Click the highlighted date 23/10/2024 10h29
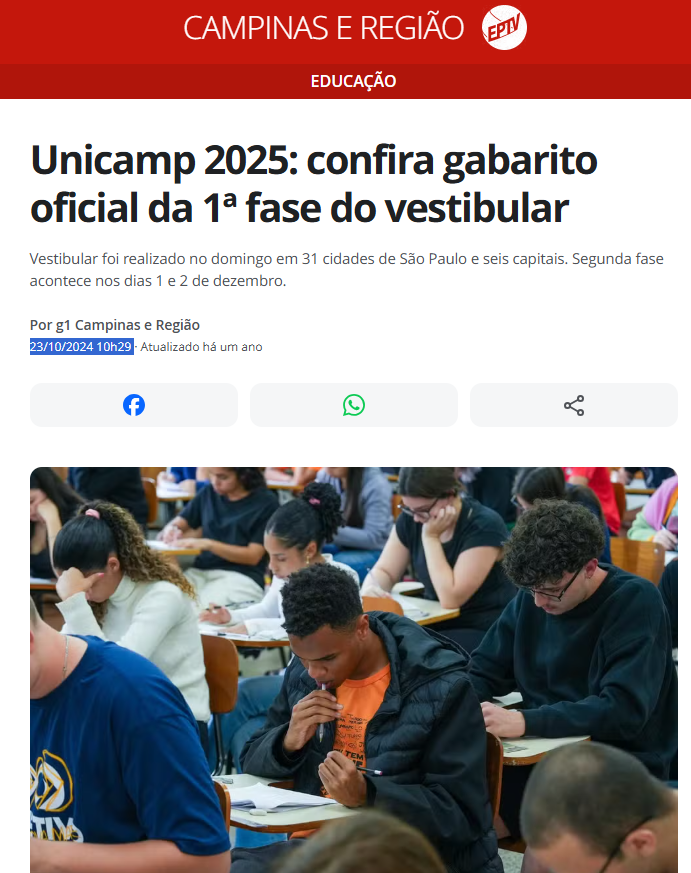This screenshot has height=873, width=691. coord(81,346)
